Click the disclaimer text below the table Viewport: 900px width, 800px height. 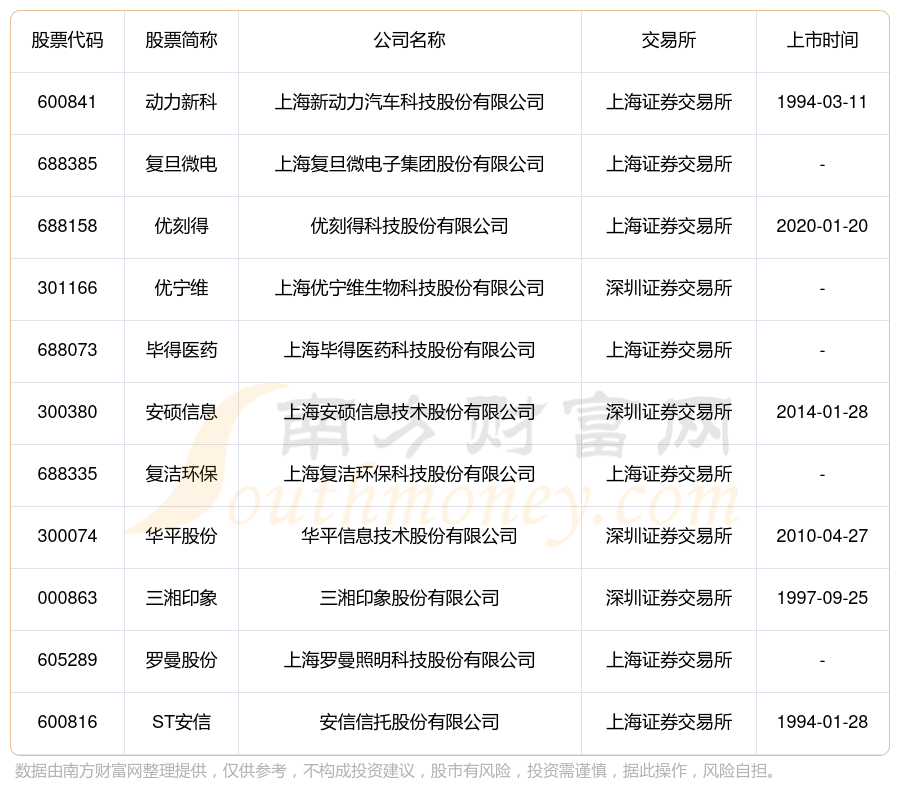395,771
